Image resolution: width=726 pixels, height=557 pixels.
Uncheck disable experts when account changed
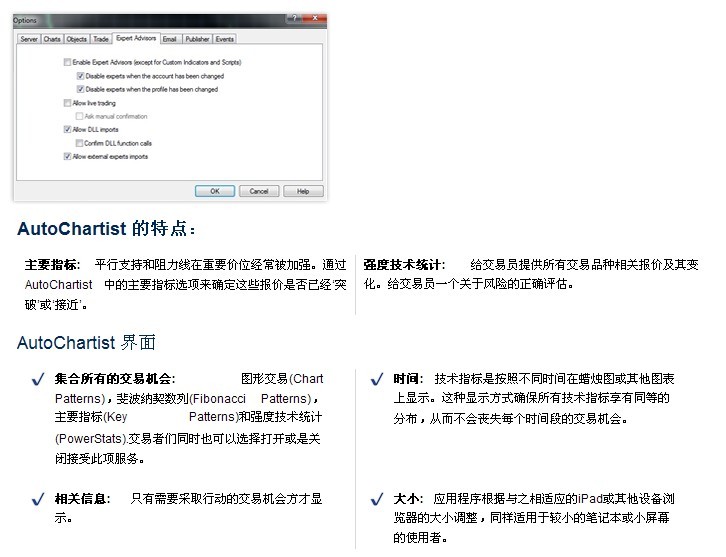(x=81, y=76)
